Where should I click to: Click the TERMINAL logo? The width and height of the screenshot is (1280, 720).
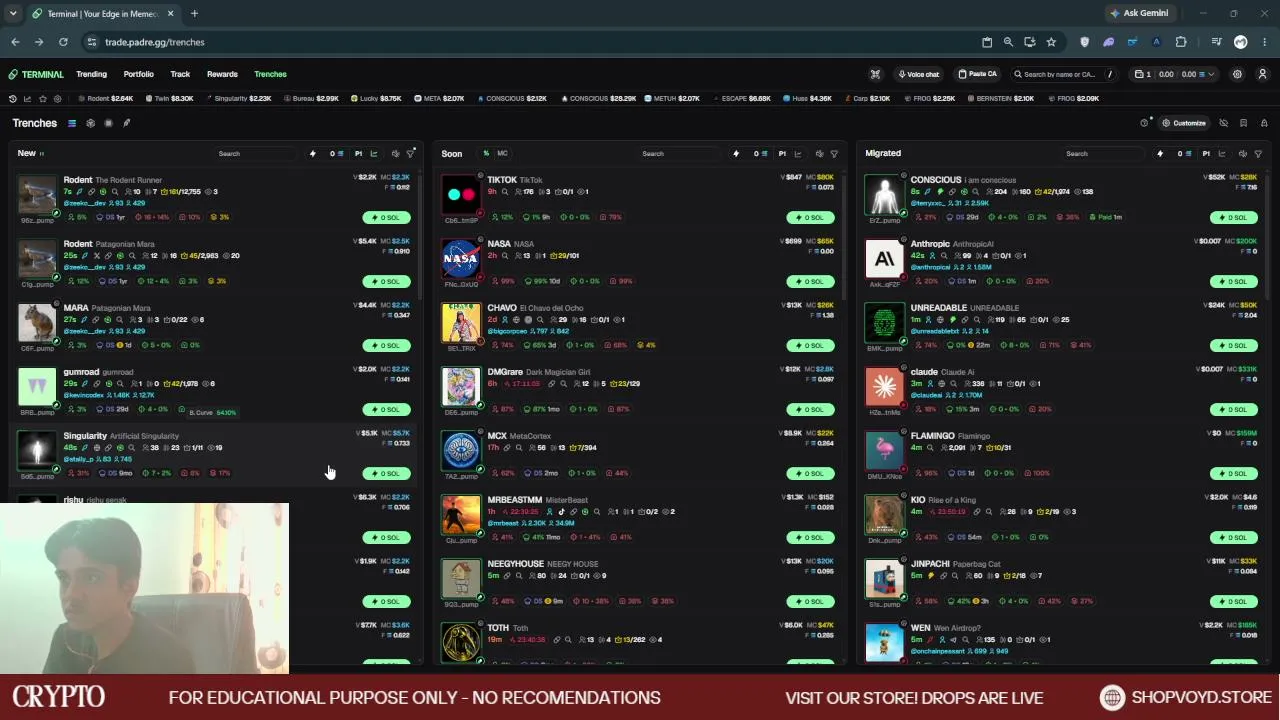pos(35,74)
